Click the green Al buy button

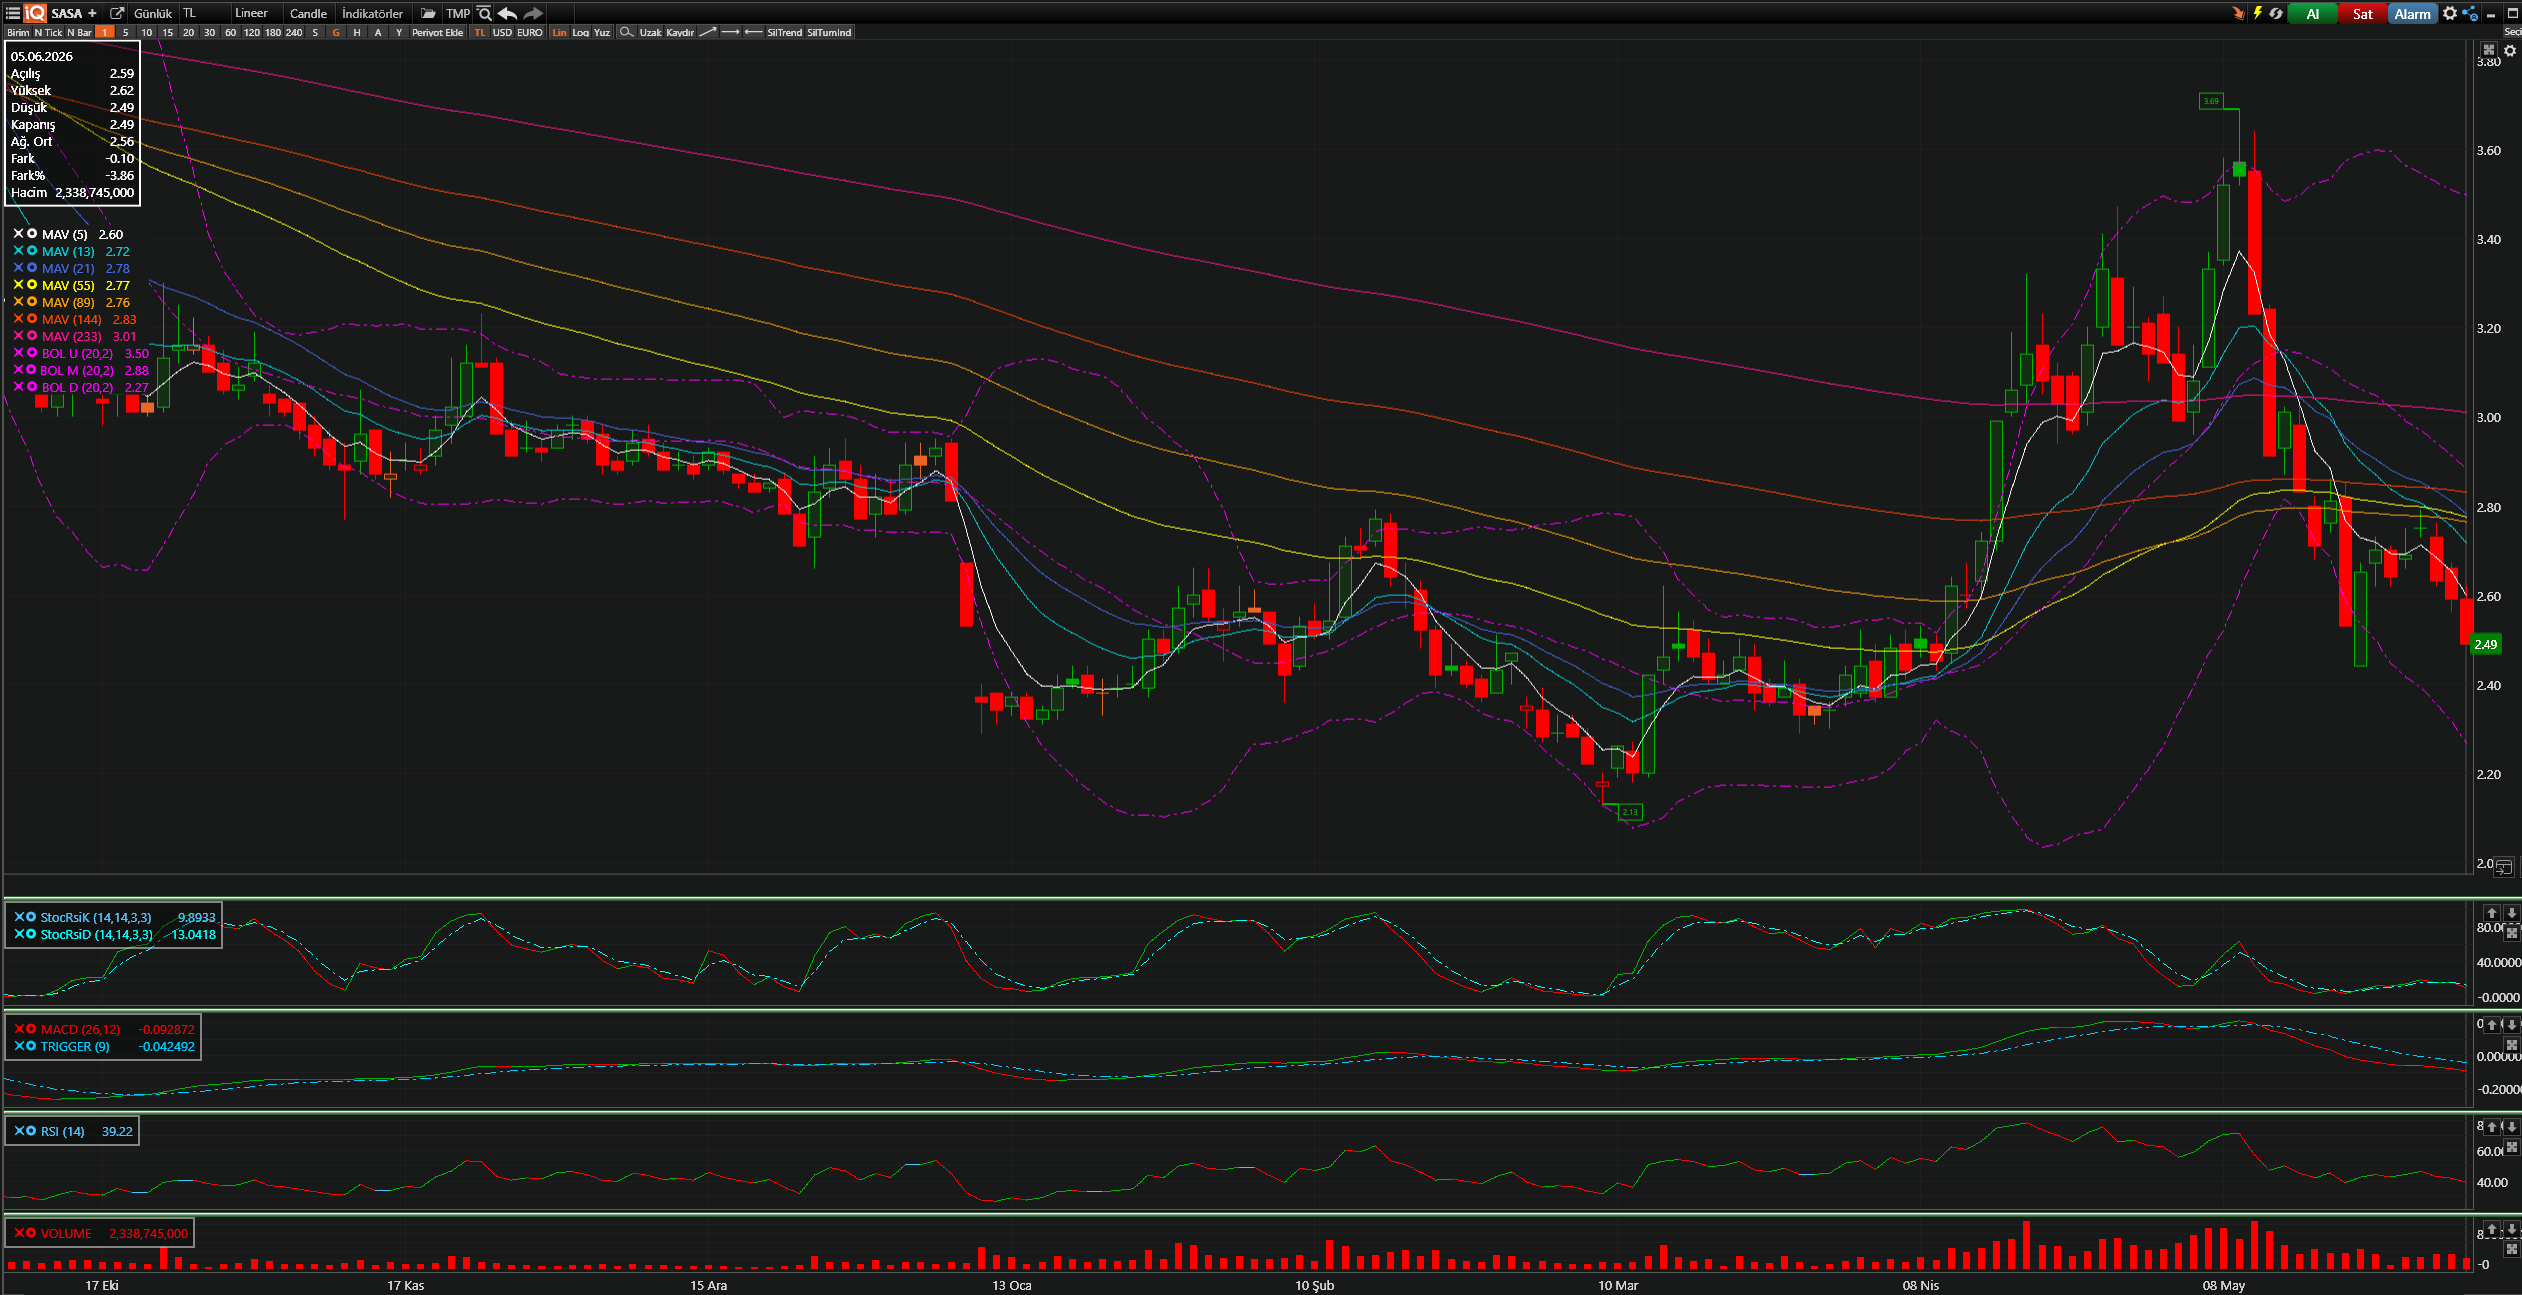[2312, 13]
